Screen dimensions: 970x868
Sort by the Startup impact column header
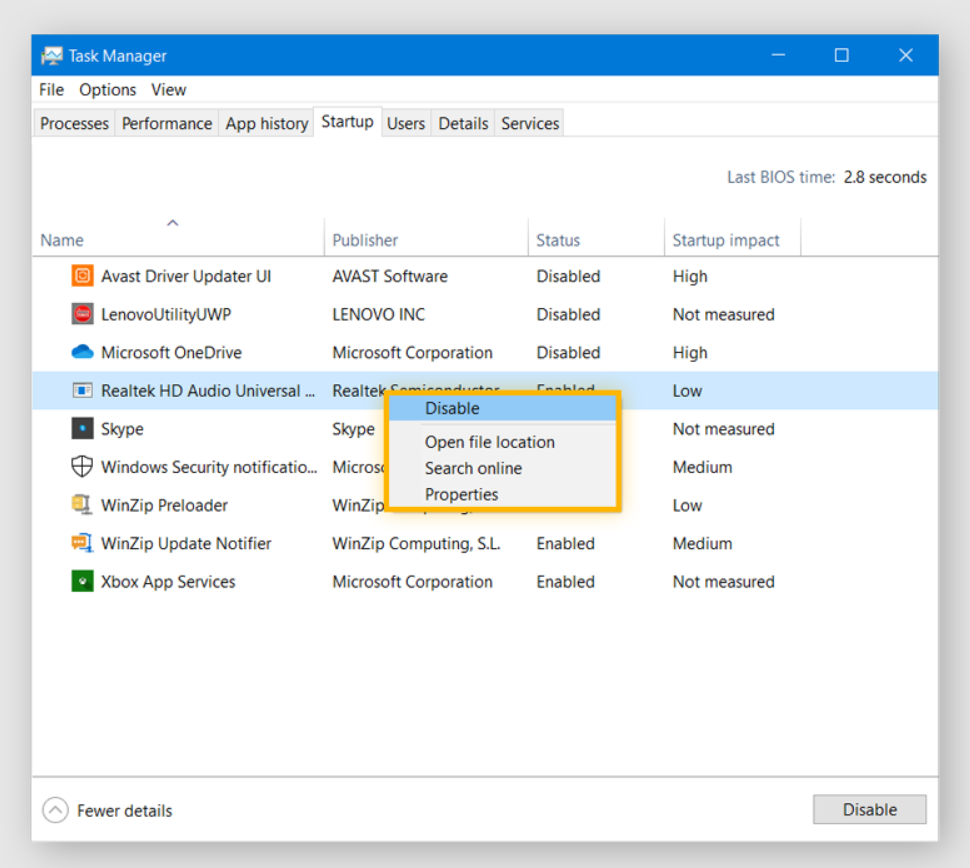732,237
